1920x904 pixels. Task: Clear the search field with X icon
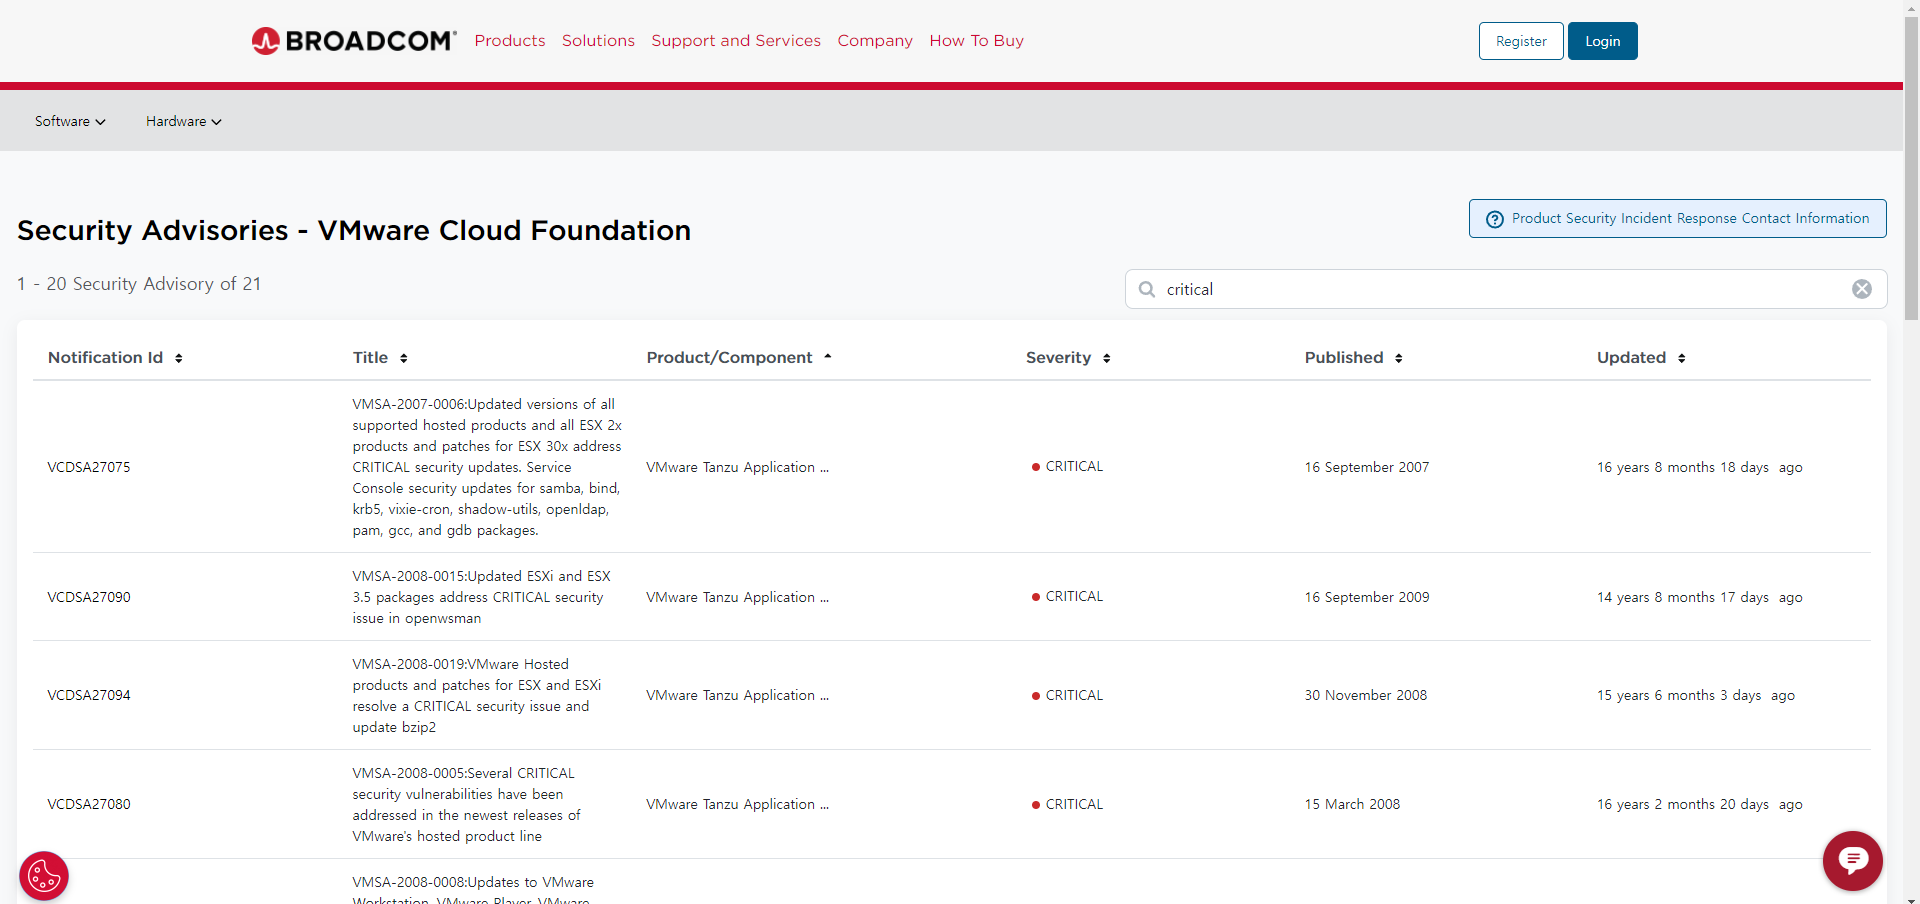coord(1861,289)
